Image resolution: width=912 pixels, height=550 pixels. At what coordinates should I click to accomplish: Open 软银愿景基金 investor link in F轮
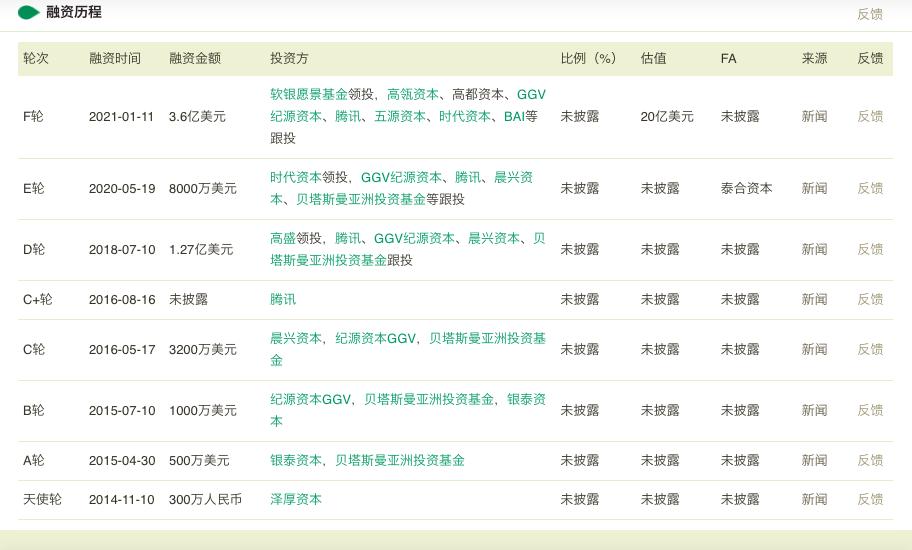click(x=309, y=94)
